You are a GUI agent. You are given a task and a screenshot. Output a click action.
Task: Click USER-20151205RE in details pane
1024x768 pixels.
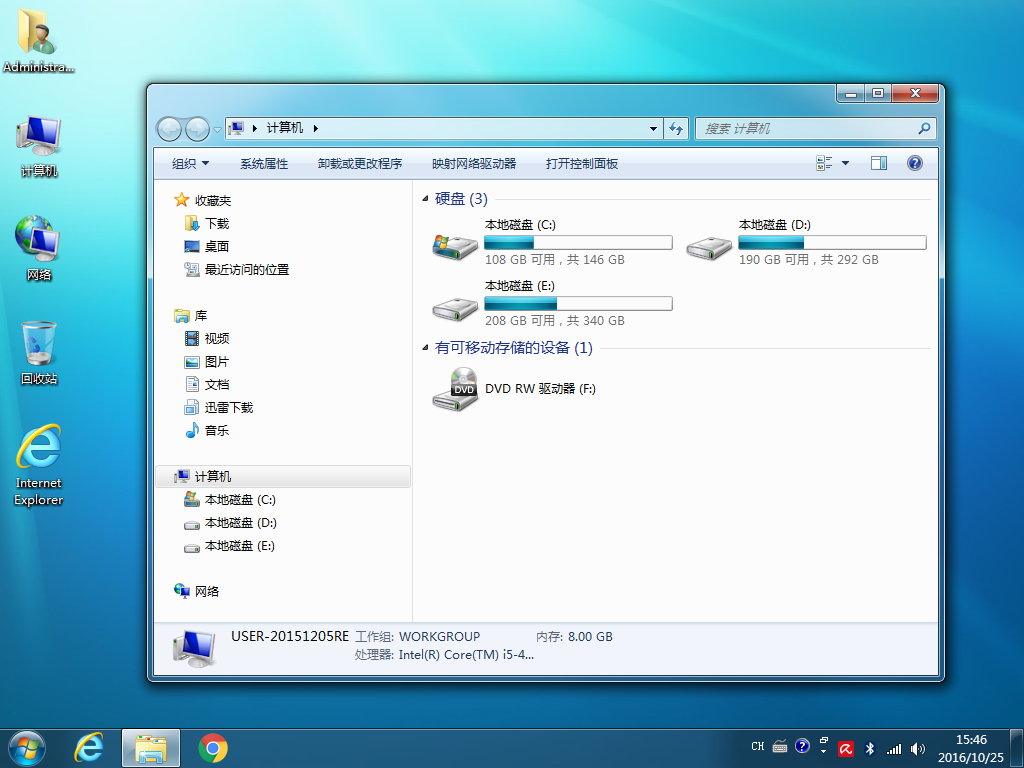coord(290,636)
